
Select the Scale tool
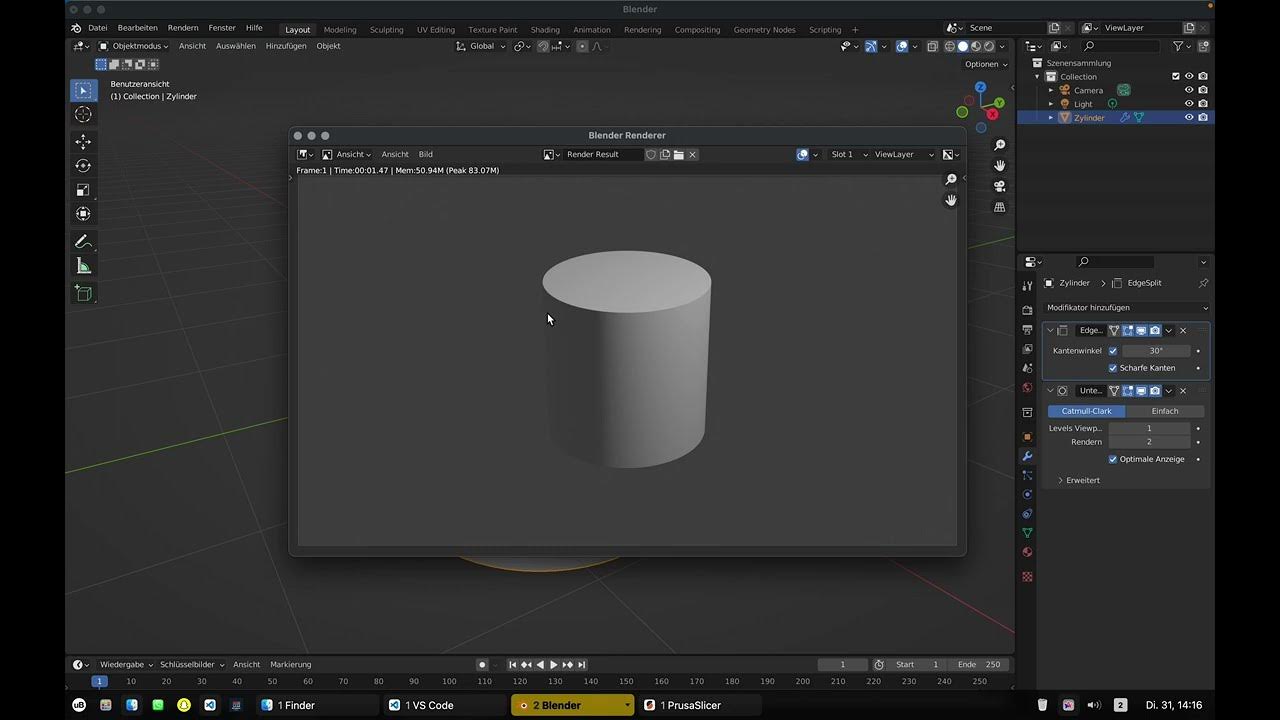(x=83, y=190)
